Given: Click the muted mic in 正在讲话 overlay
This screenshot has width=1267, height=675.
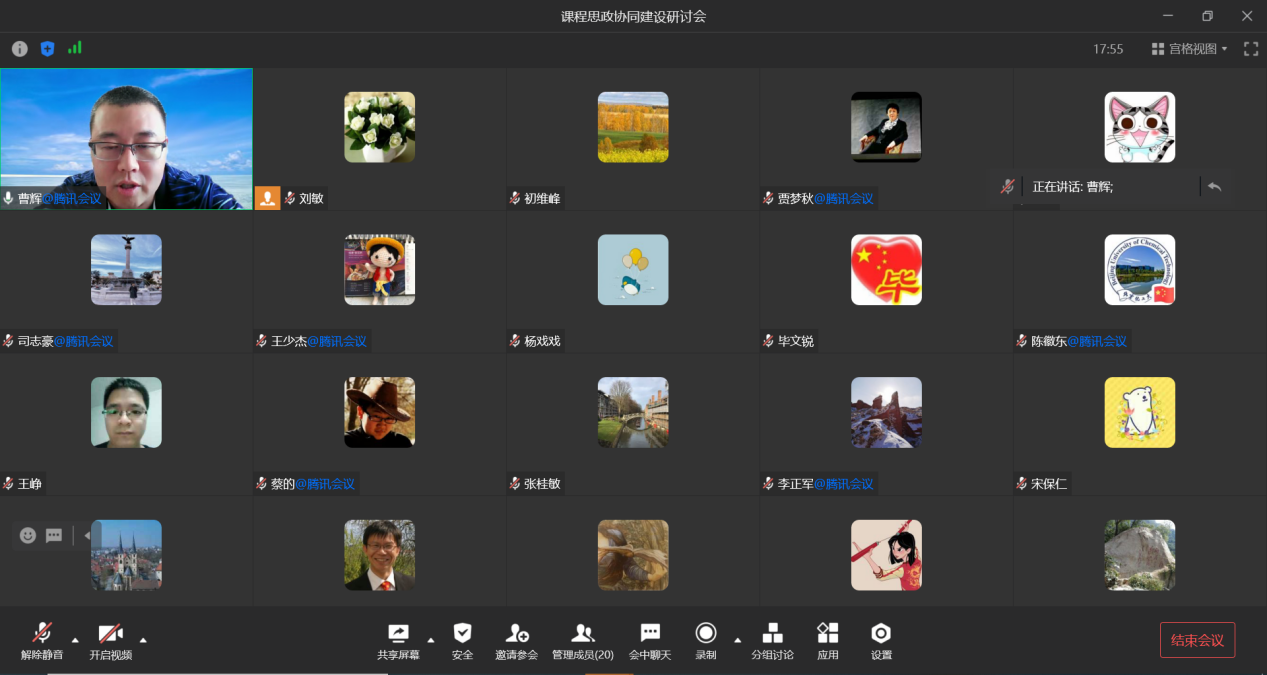Looking at the screenshot, I should 1008,186.
